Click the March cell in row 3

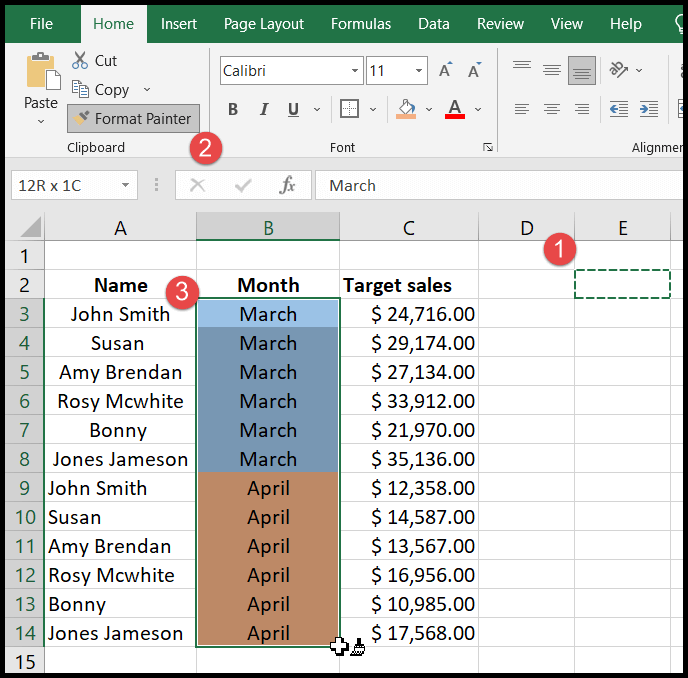(268, 314)
